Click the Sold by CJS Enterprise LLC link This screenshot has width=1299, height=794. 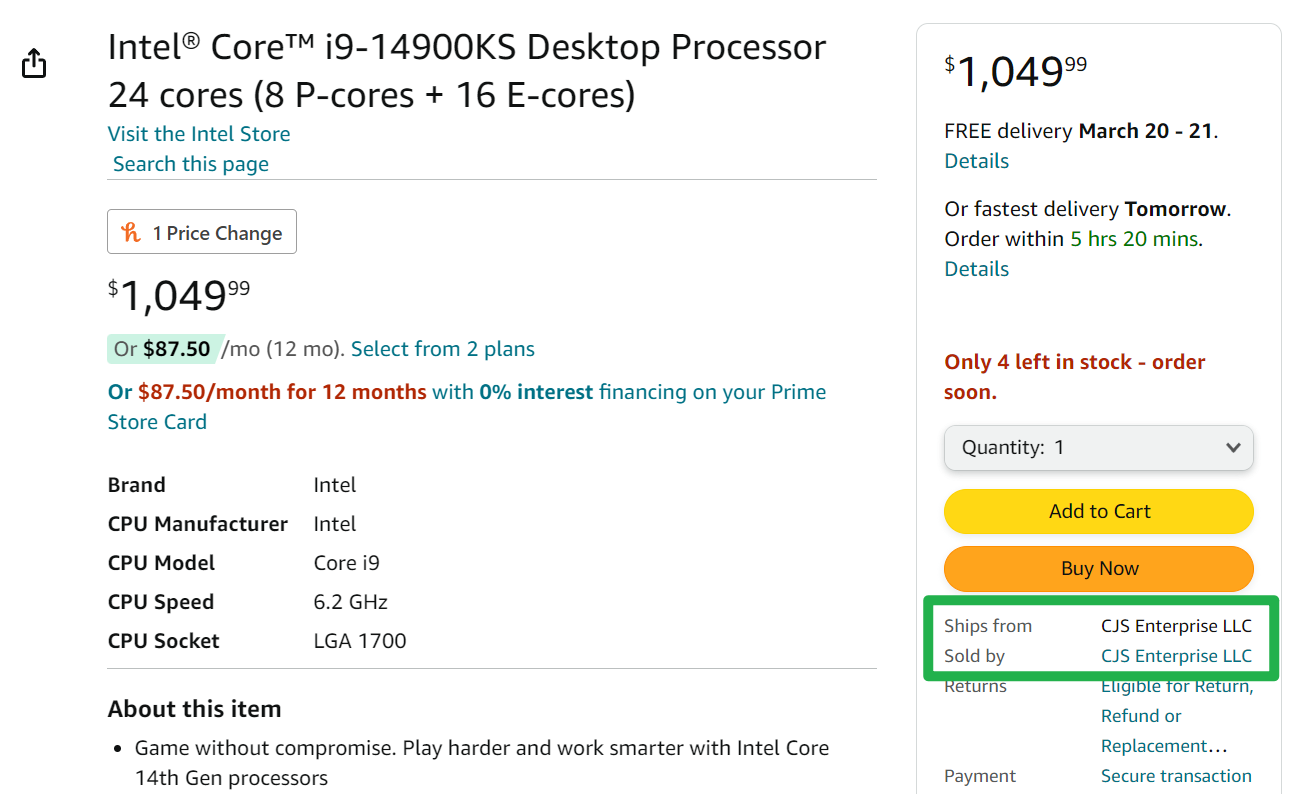pyautogui.click(x=1176, y=656)
